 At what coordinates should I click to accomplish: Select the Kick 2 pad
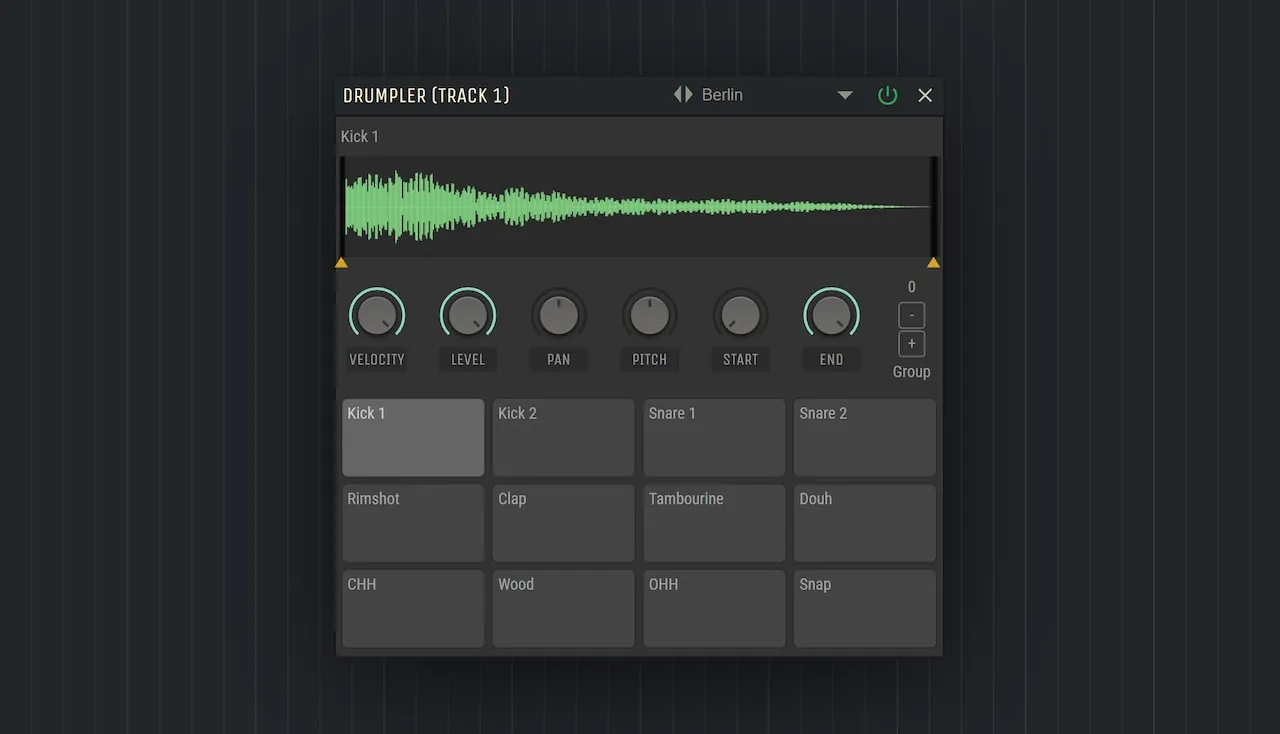click(x=563, y=438)
